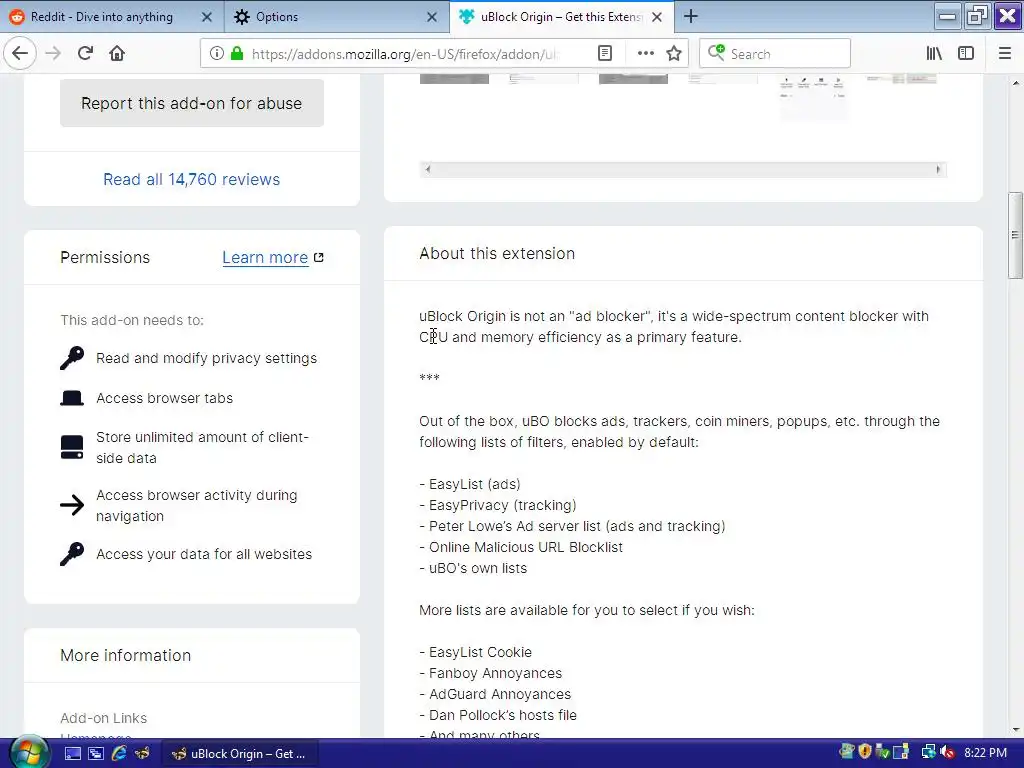Click key icon beside all websites permission

point(72,554)
